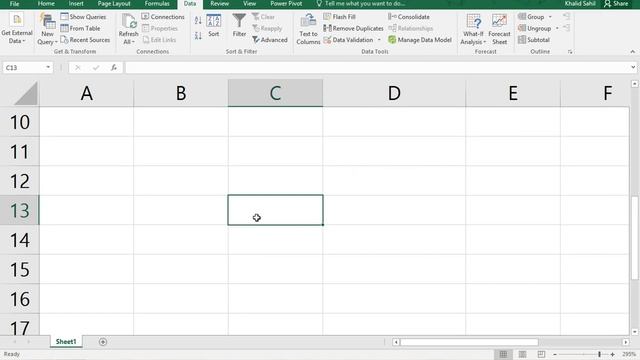The image size is (640, 360).
Task: Click the Share button
Action: pos(616,4)
